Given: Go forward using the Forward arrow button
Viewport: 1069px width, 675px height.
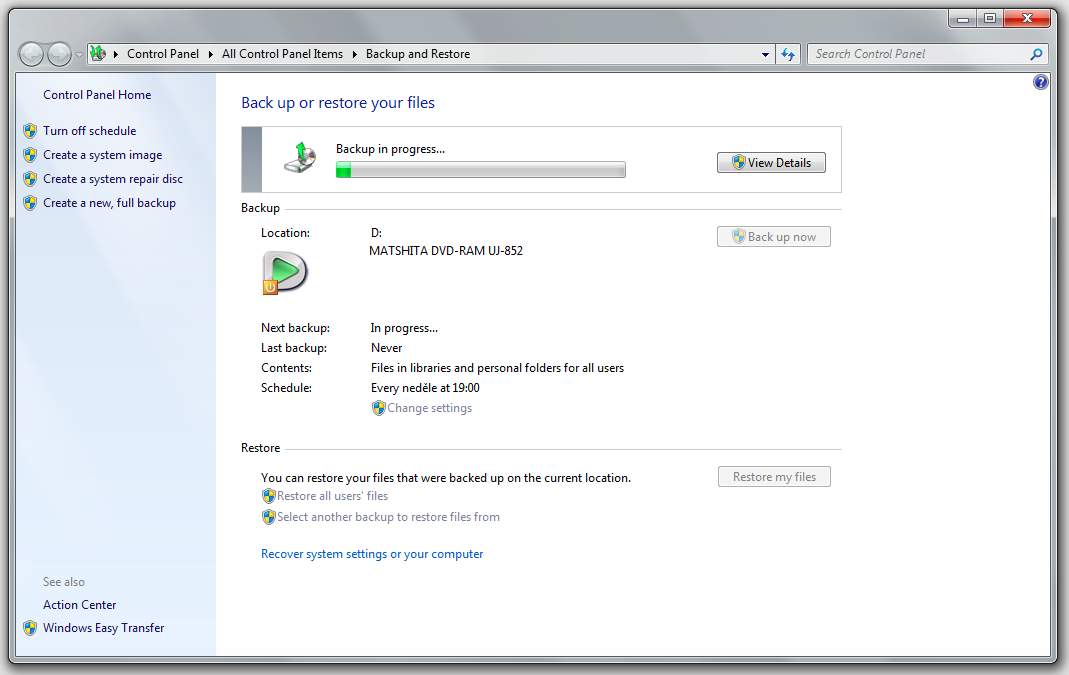Looking at the screenshot, I should pyautogui.click(x=59, y=54).
